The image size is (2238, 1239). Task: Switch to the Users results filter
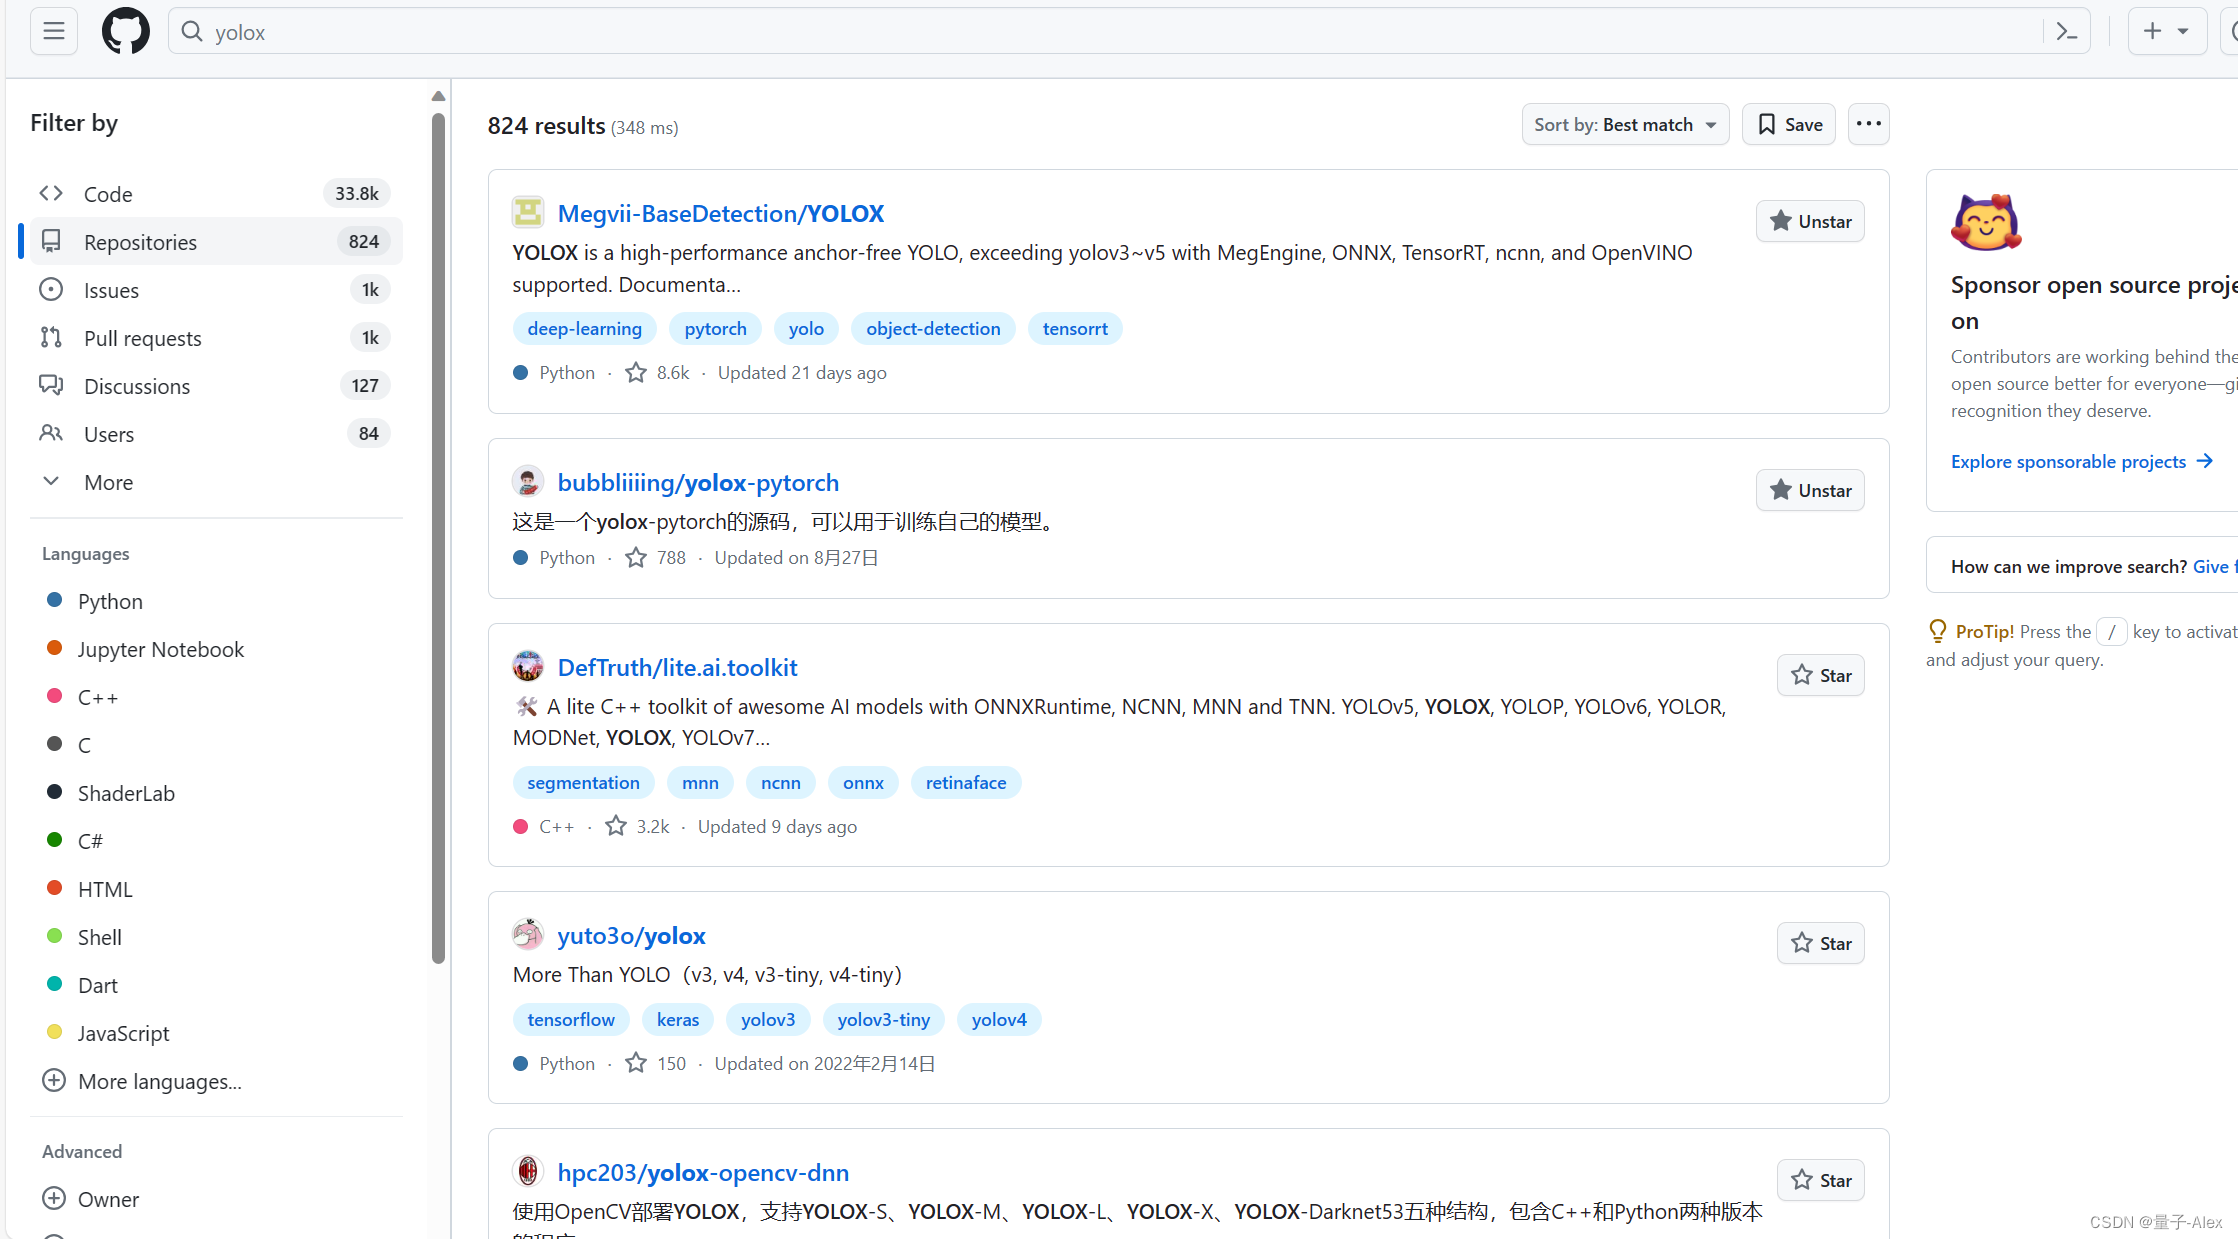coord(107,433)
